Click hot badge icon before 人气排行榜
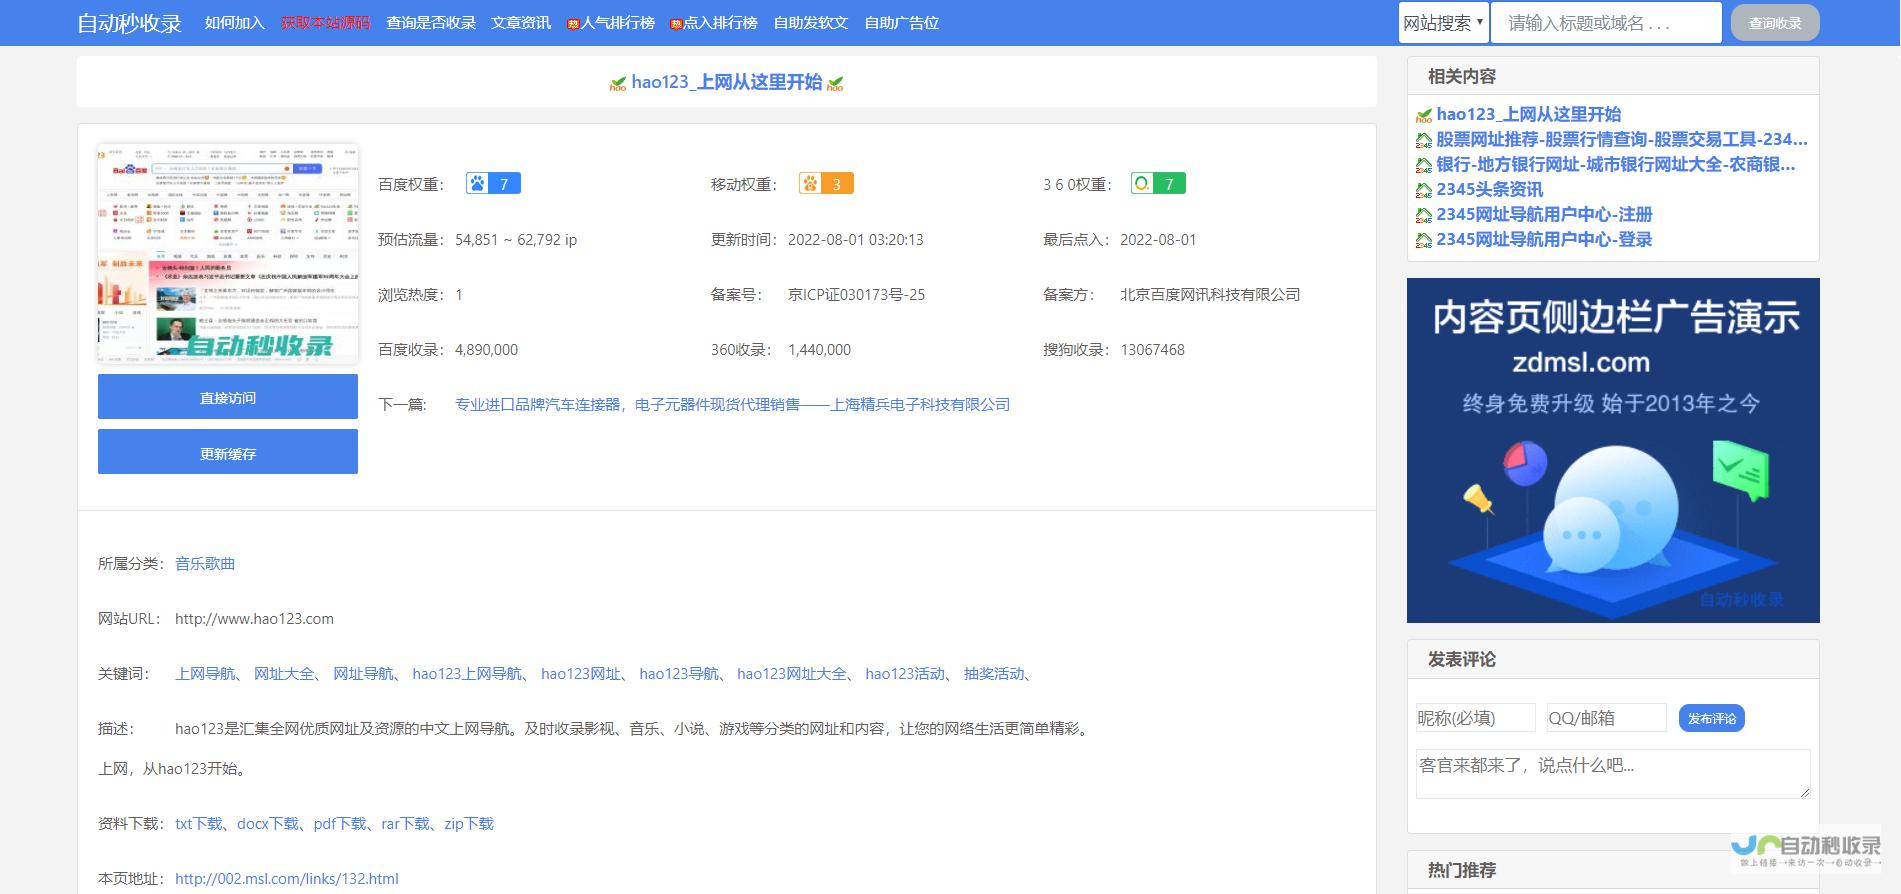The width and height of the screenshot is (1901, 894). 573,24
